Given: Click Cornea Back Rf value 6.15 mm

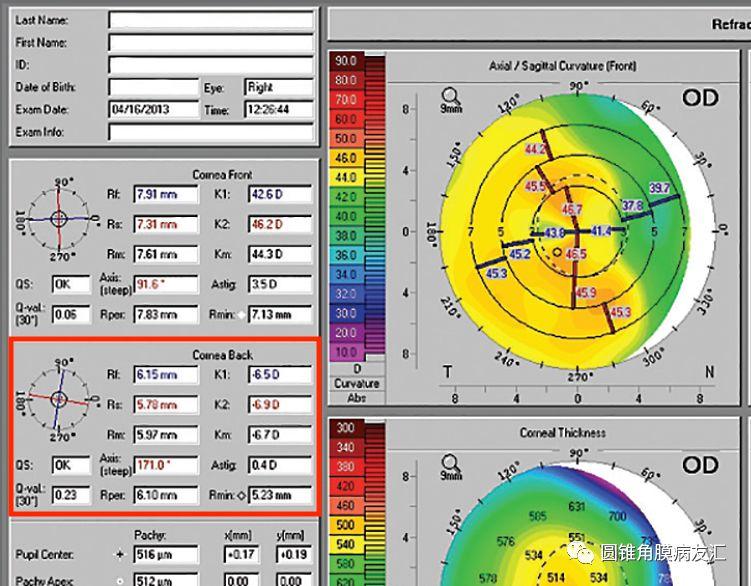Looking at the screenshot, I should click(x=166, y=375).
